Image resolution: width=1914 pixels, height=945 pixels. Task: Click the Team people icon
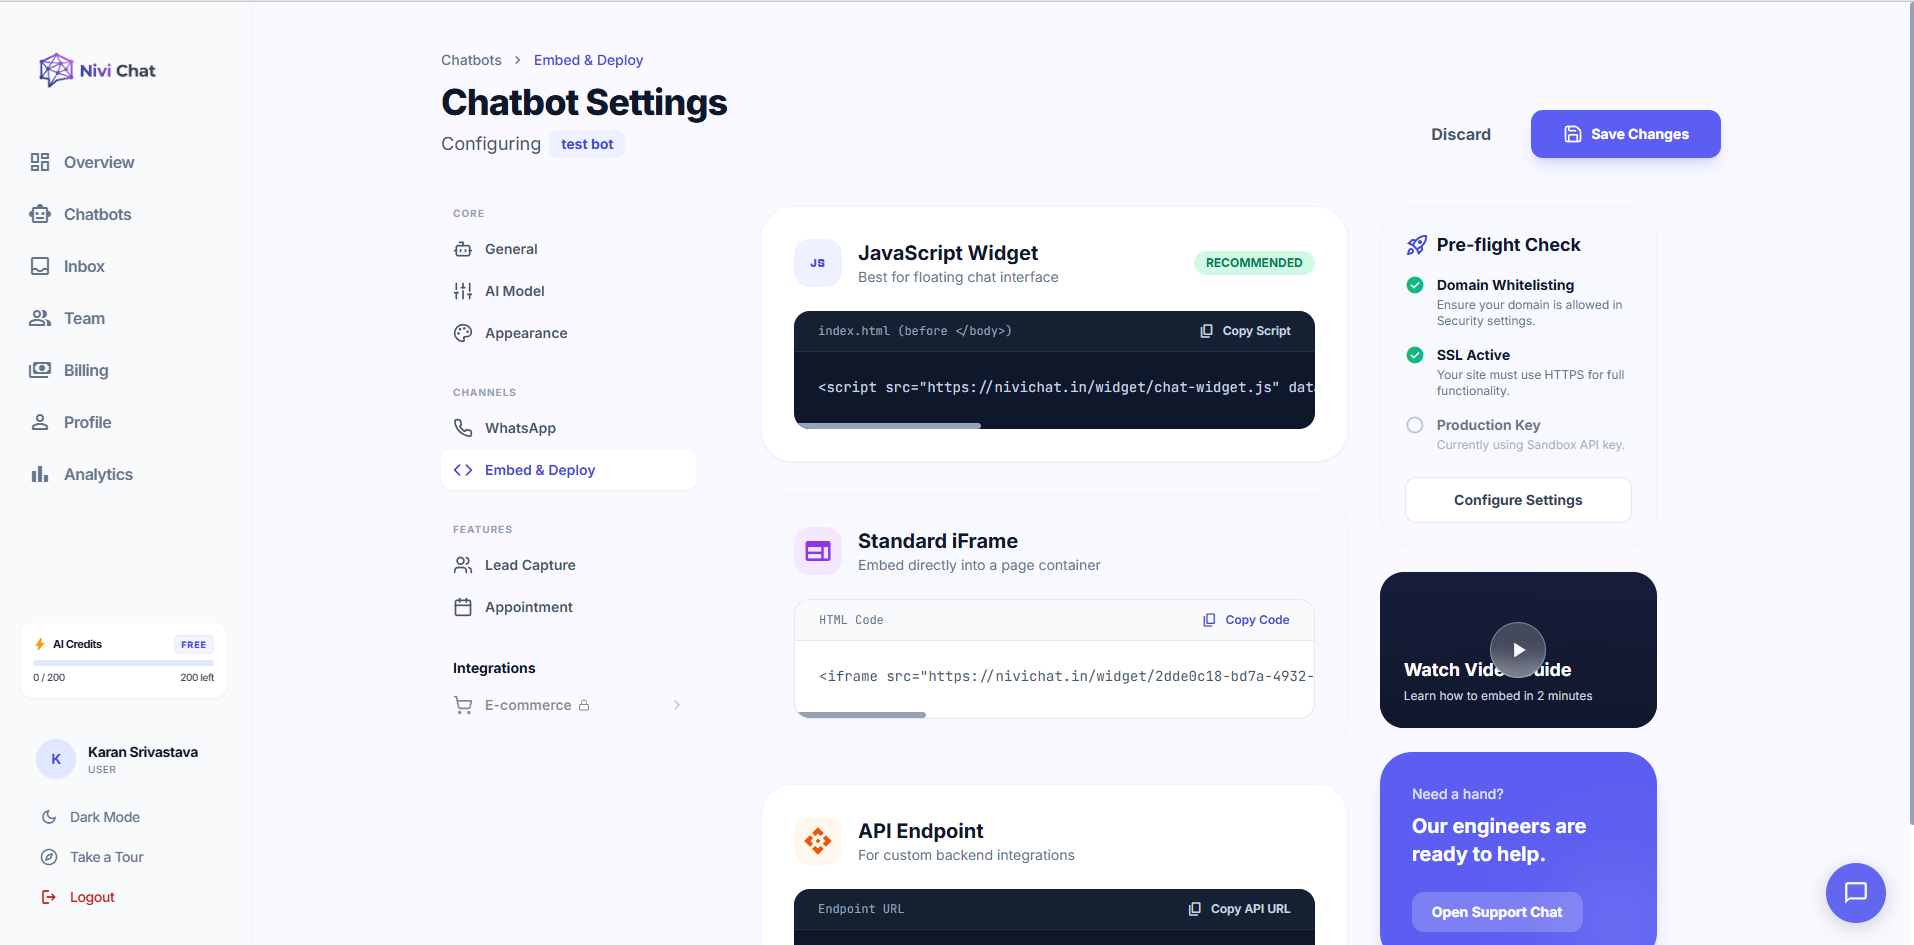pos(40,318)
